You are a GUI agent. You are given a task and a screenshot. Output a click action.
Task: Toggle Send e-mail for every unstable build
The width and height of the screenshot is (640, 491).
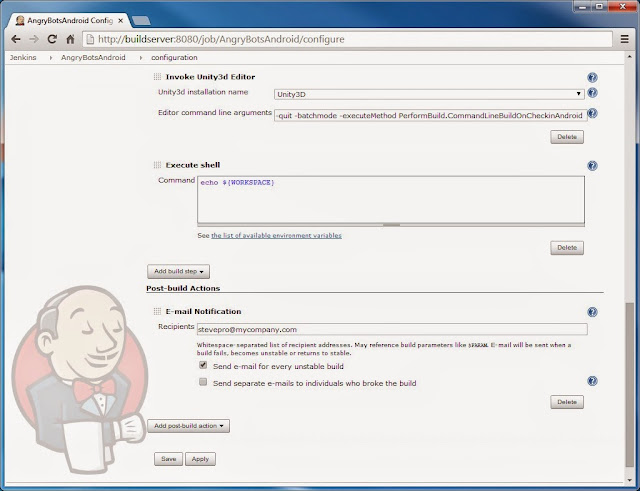tap(203, 365)
